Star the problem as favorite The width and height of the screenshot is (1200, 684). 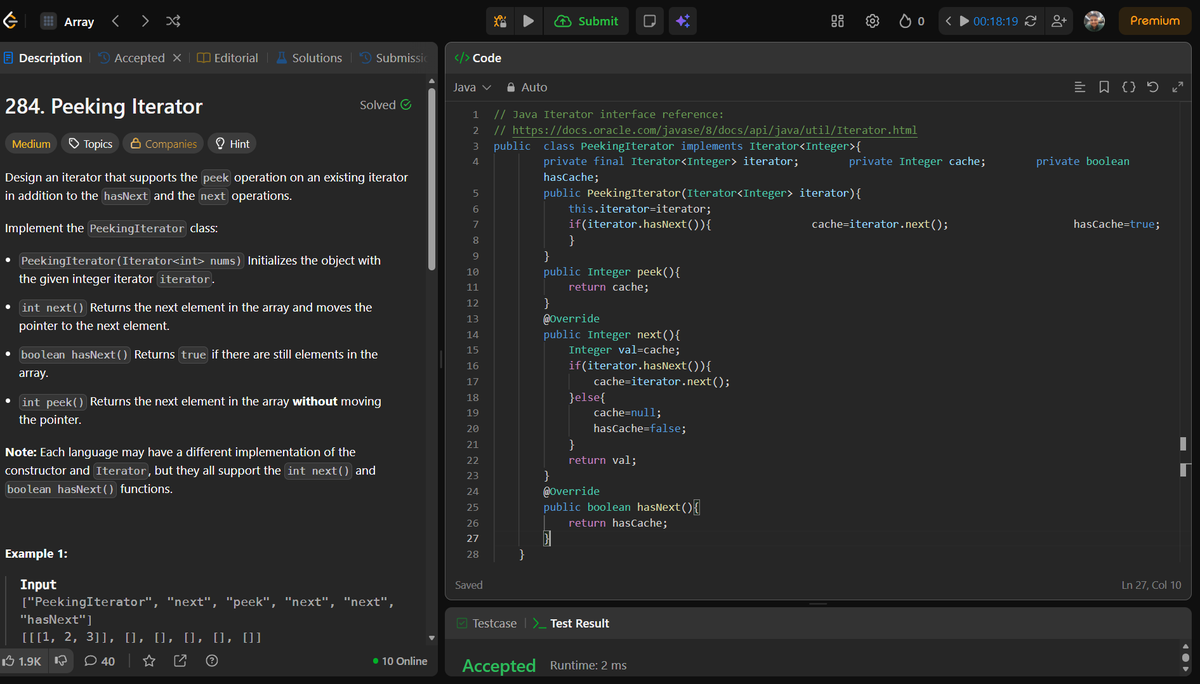coord(148,661)
